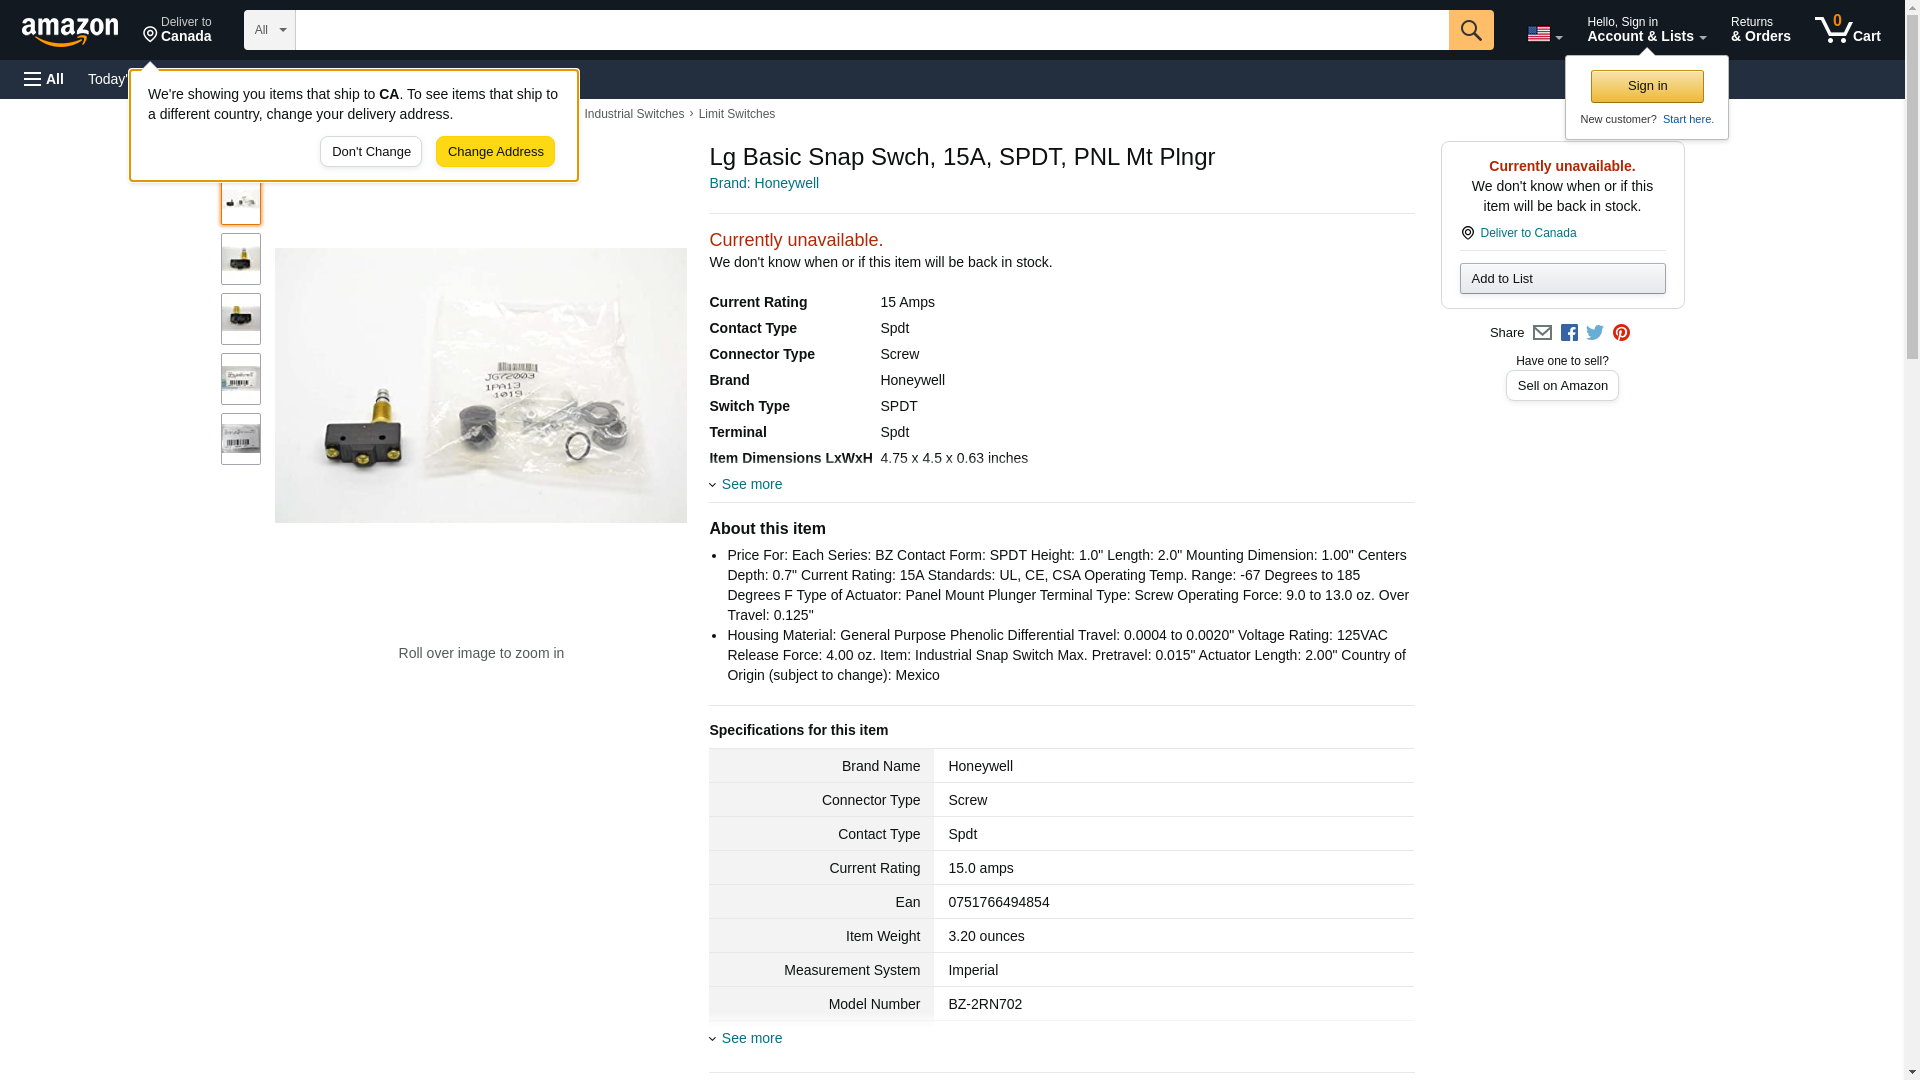The height and width of the screenshot is (1080, 1920).
Task: Share product on Pinterest icon
Action: (x=1621, y=333)
